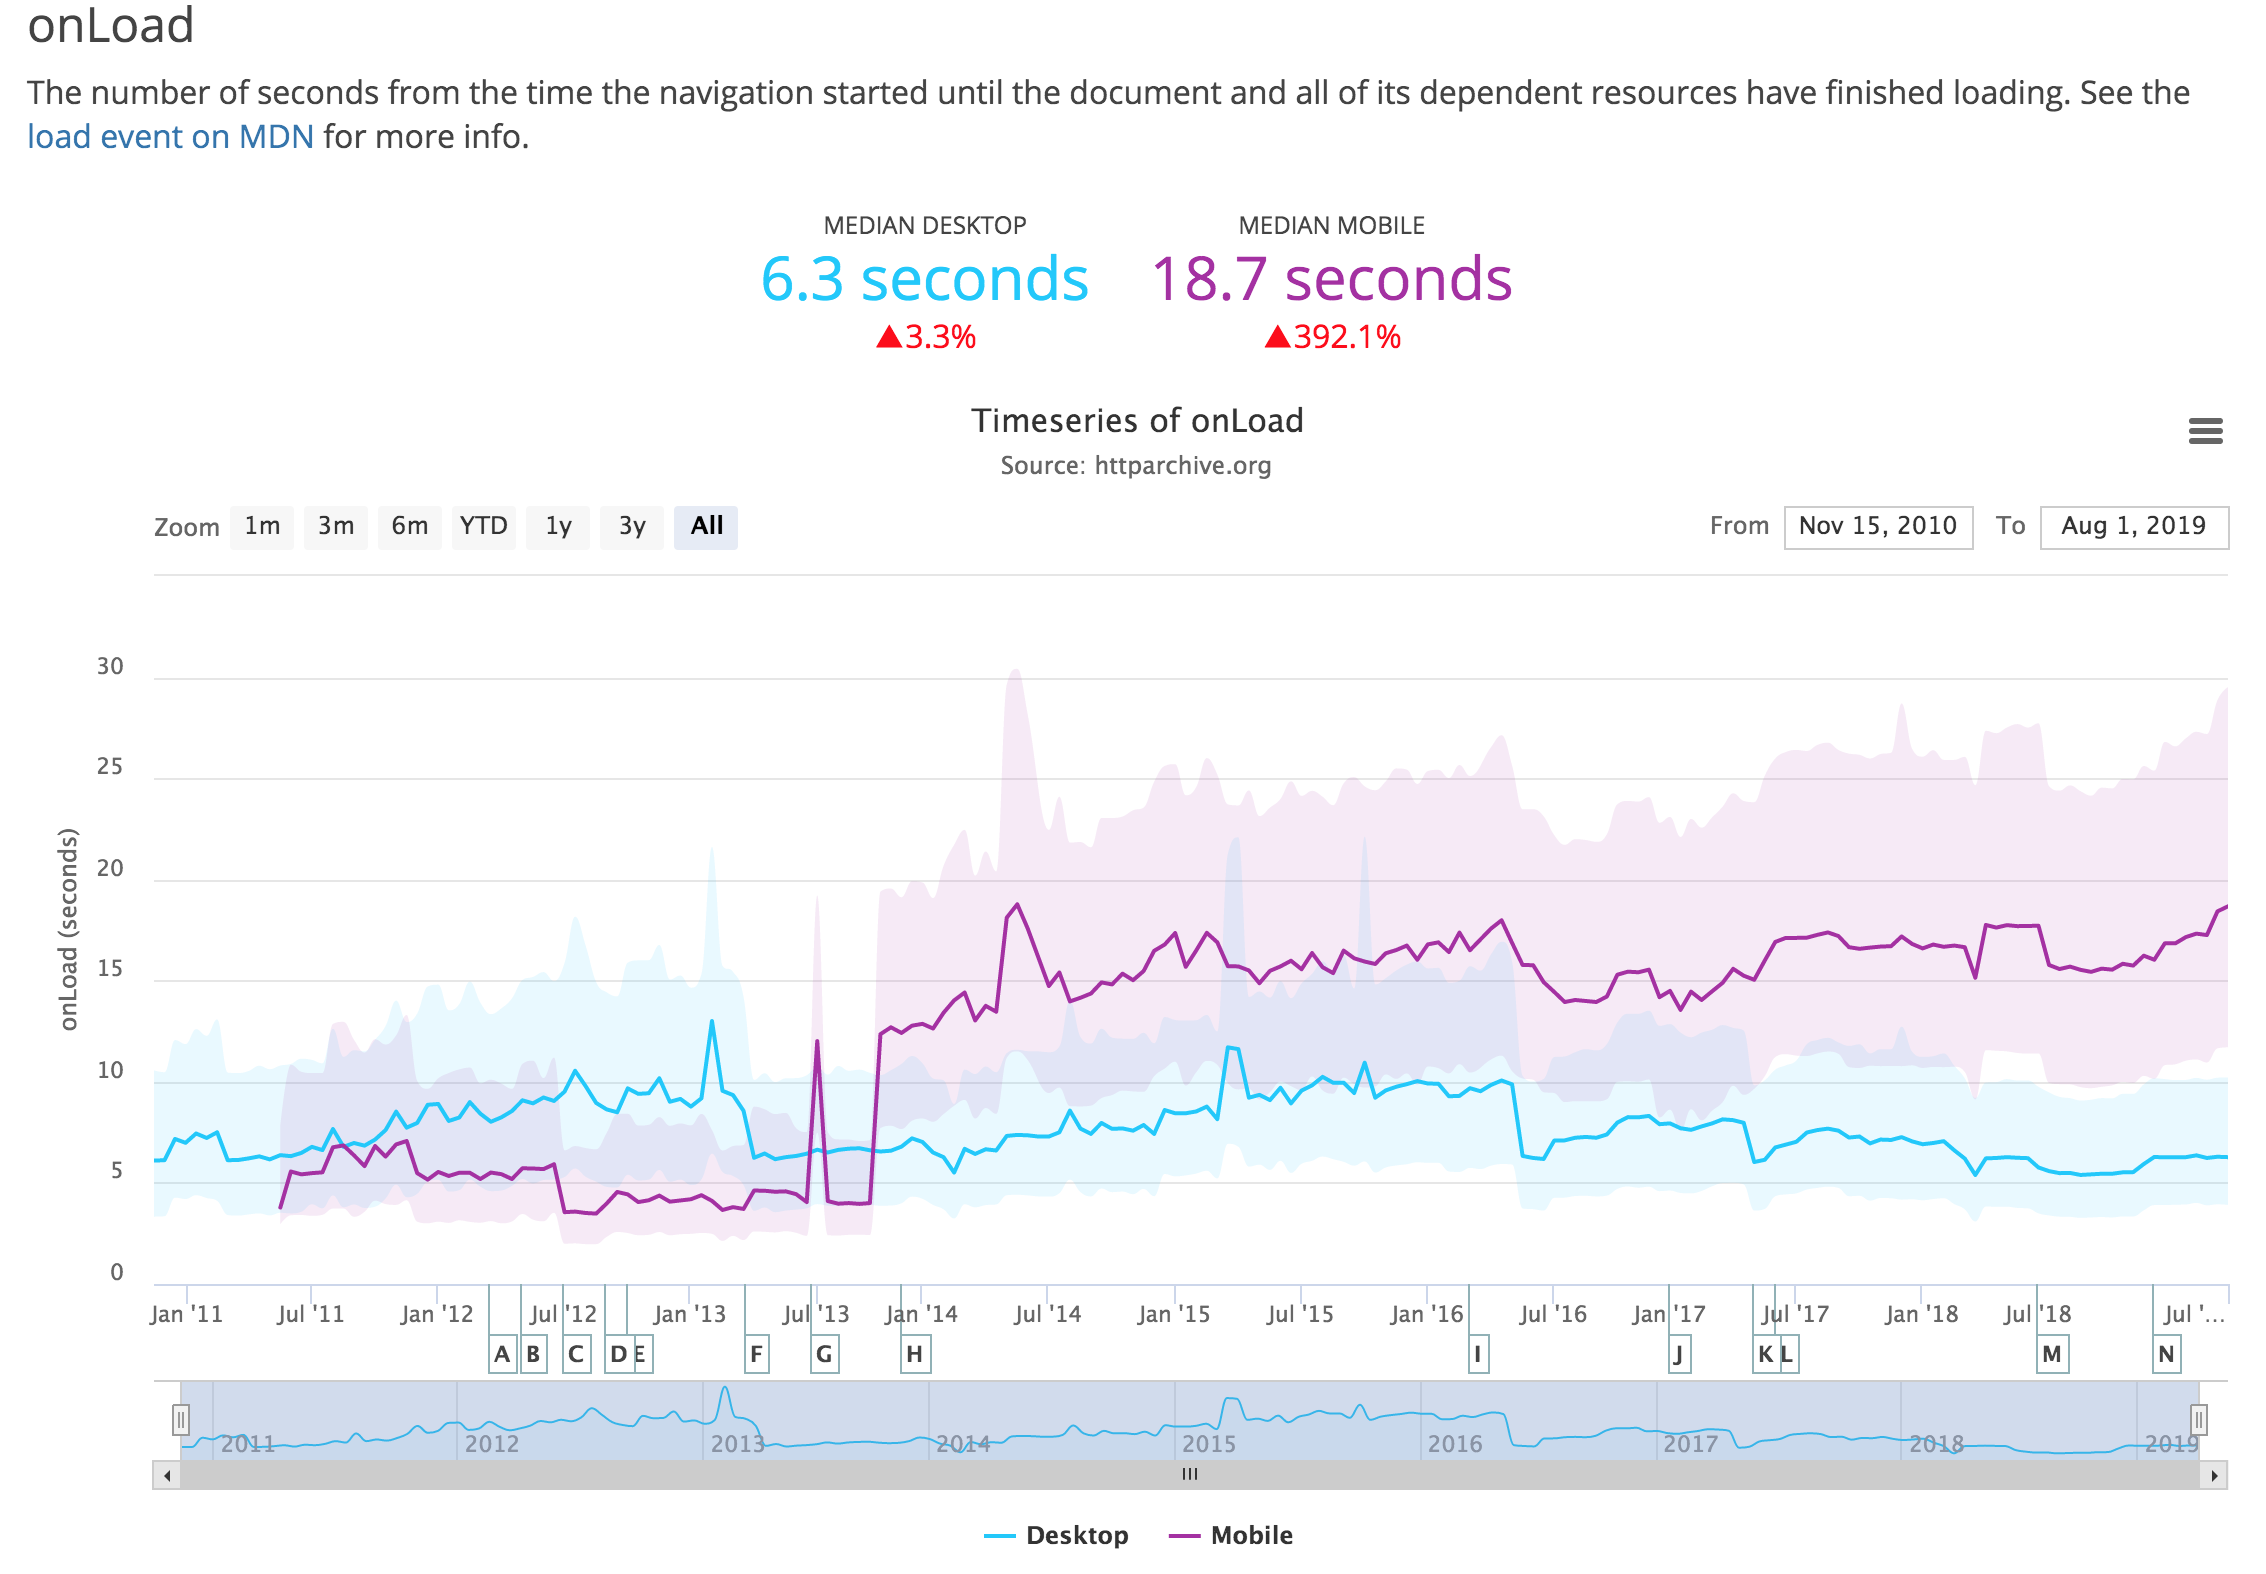Screen dimensions: 2266x1574
Task: Select the 1m zoom range
Action: [x=262, y=526]
